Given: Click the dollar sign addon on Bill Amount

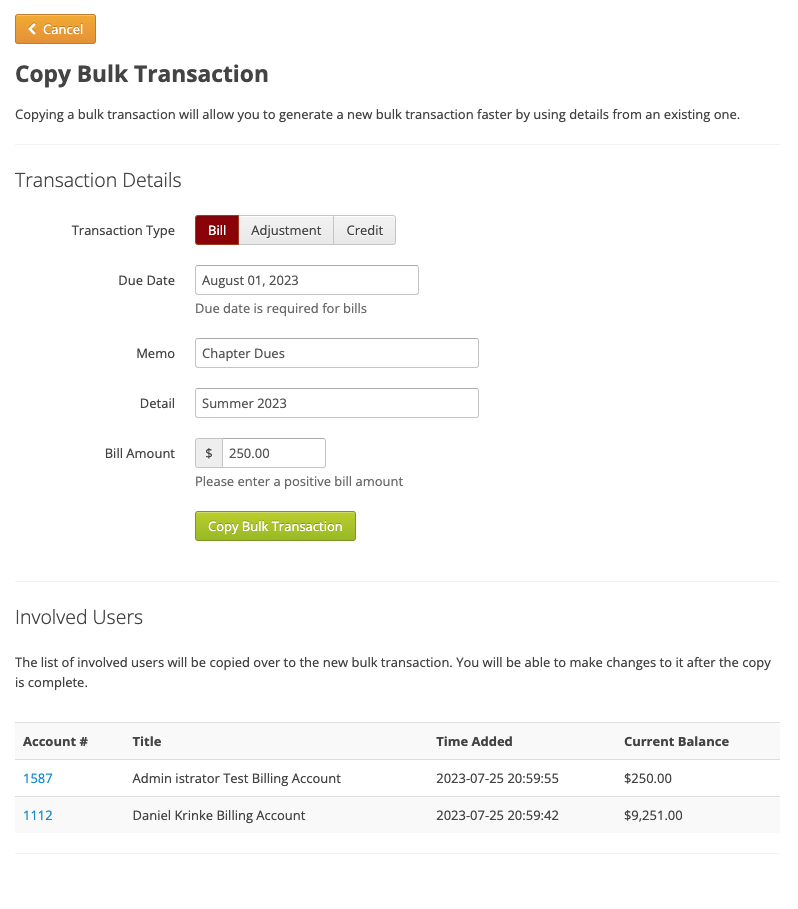Looking at the screenshot, I should coord(209,453).
